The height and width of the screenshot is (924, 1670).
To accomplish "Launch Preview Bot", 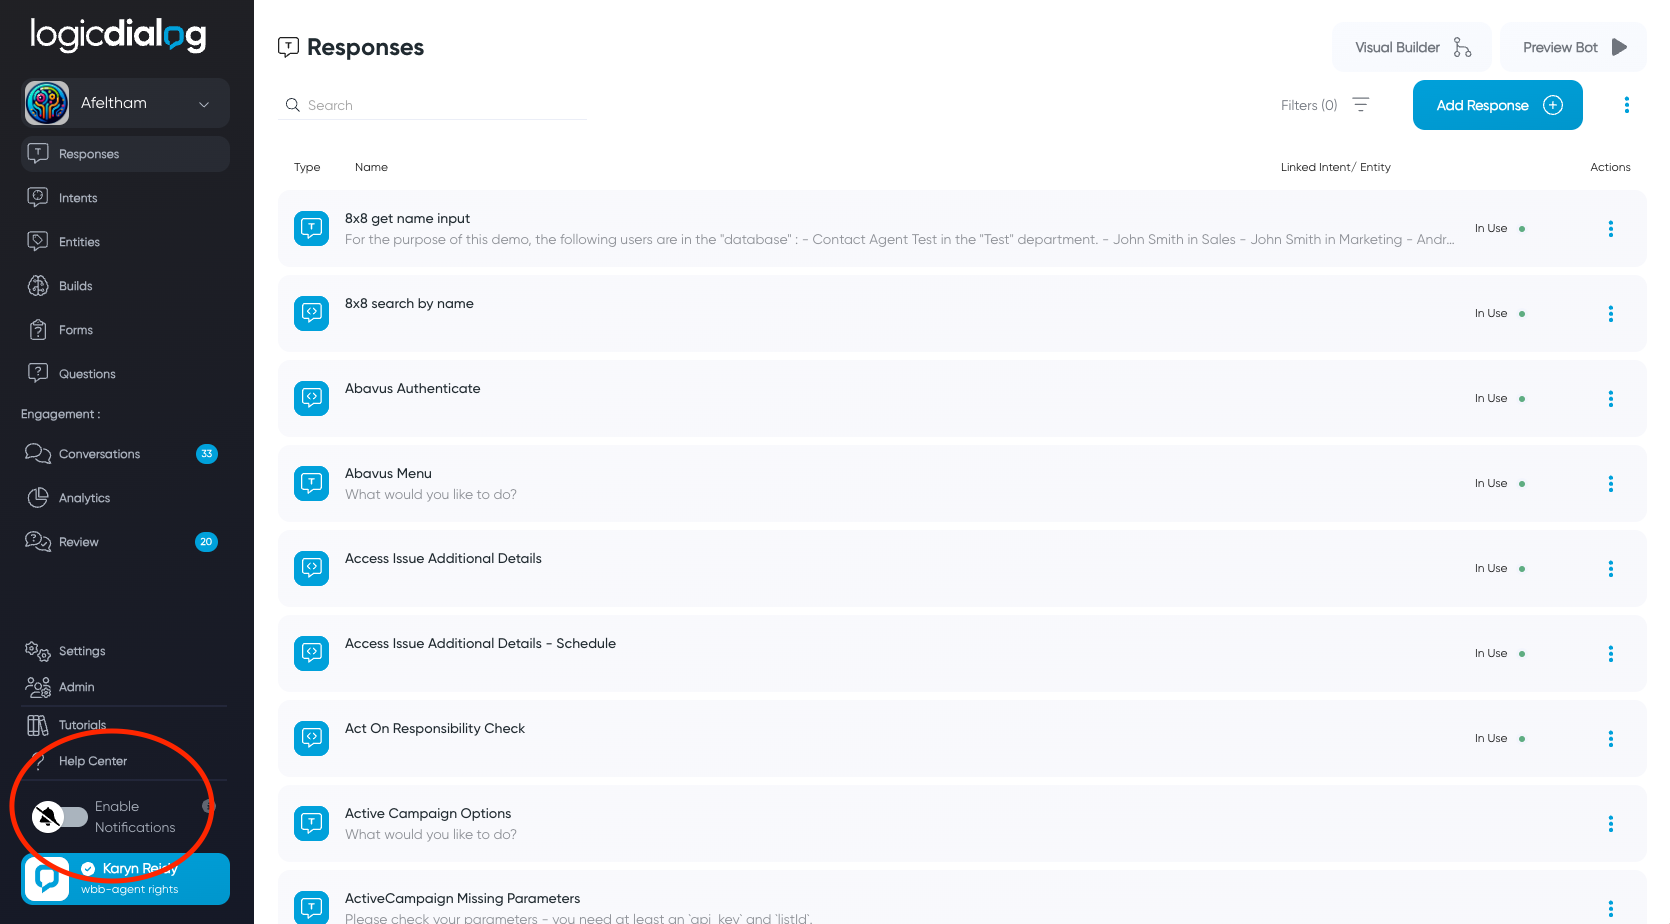I will [x=1574, y=47].
